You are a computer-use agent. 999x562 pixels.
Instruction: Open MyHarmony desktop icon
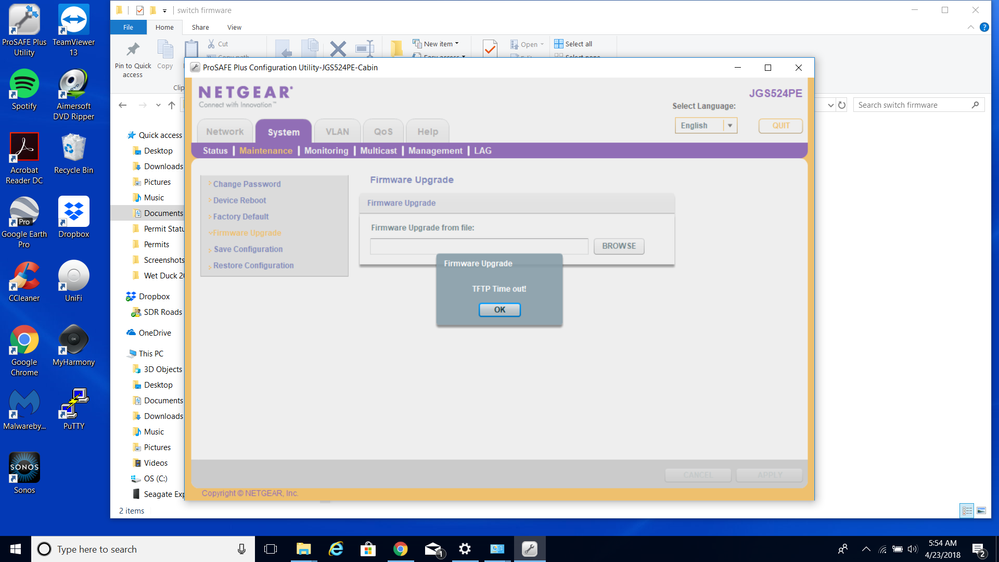click(73, 345)
